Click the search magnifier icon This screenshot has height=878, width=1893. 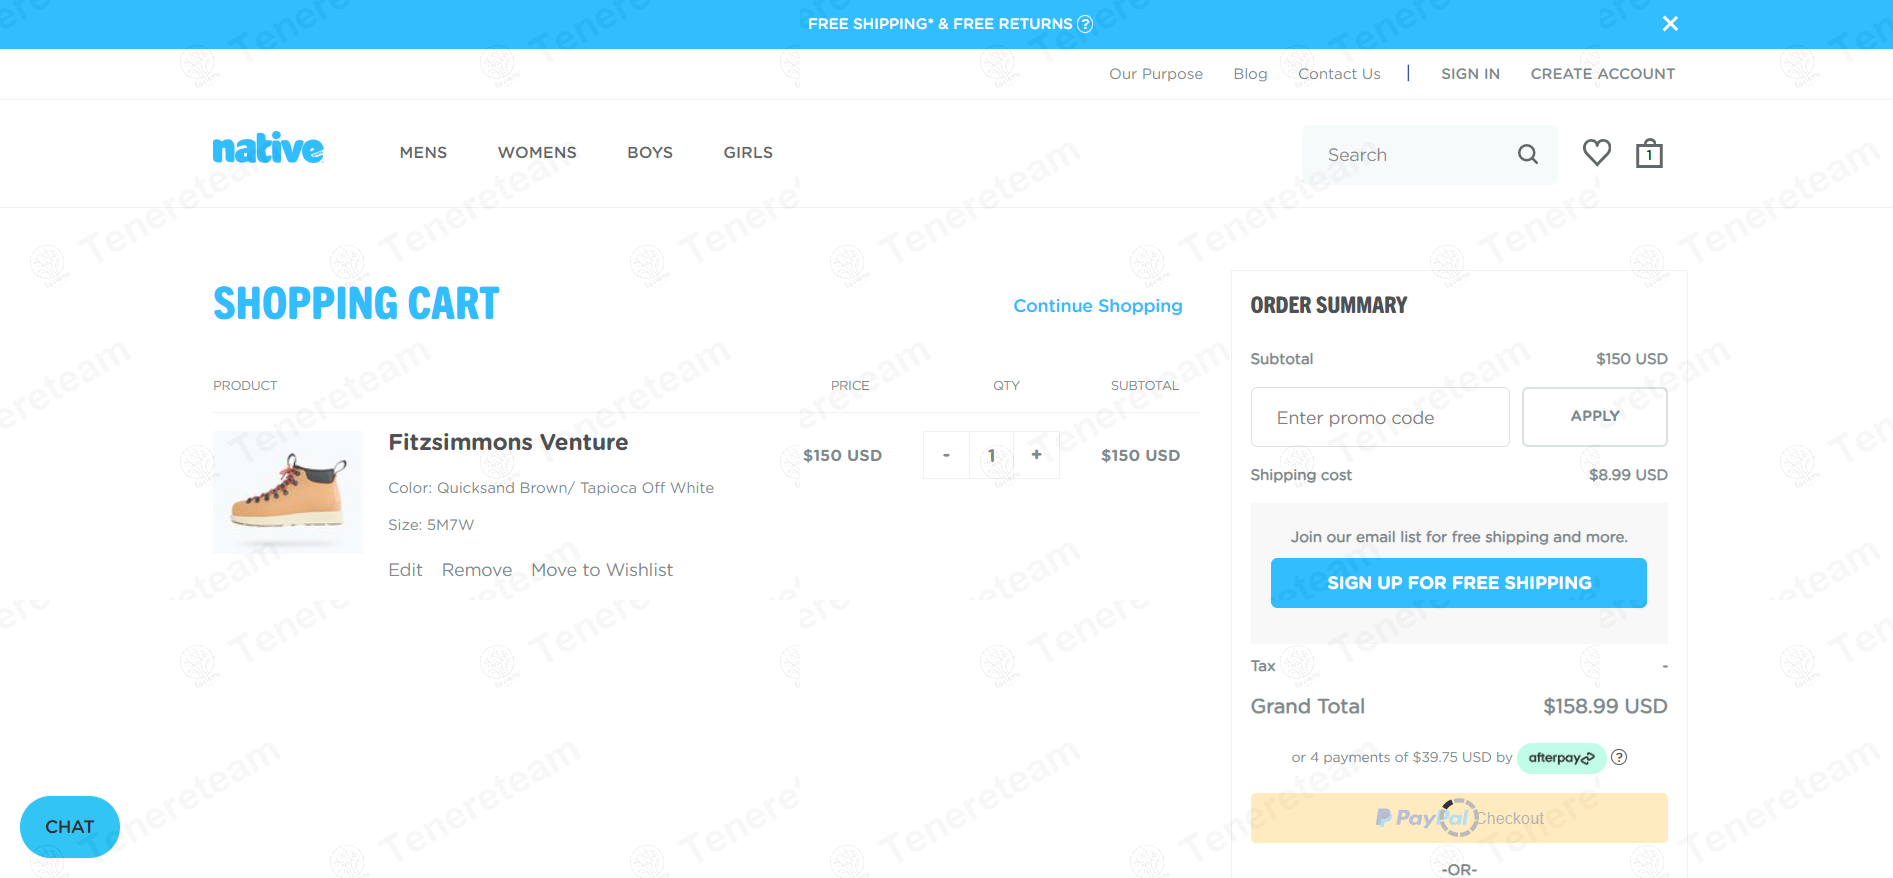(x=1527, y=154)
